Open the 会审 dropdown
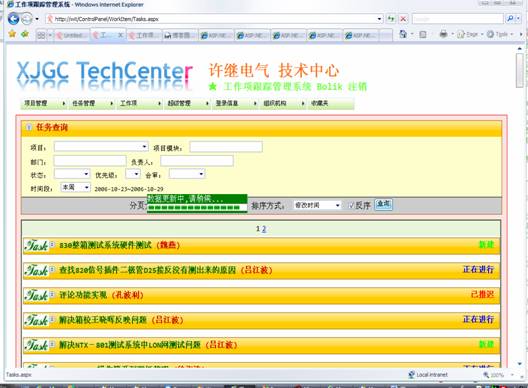This screenshot has height=388, width=528. 187,174
